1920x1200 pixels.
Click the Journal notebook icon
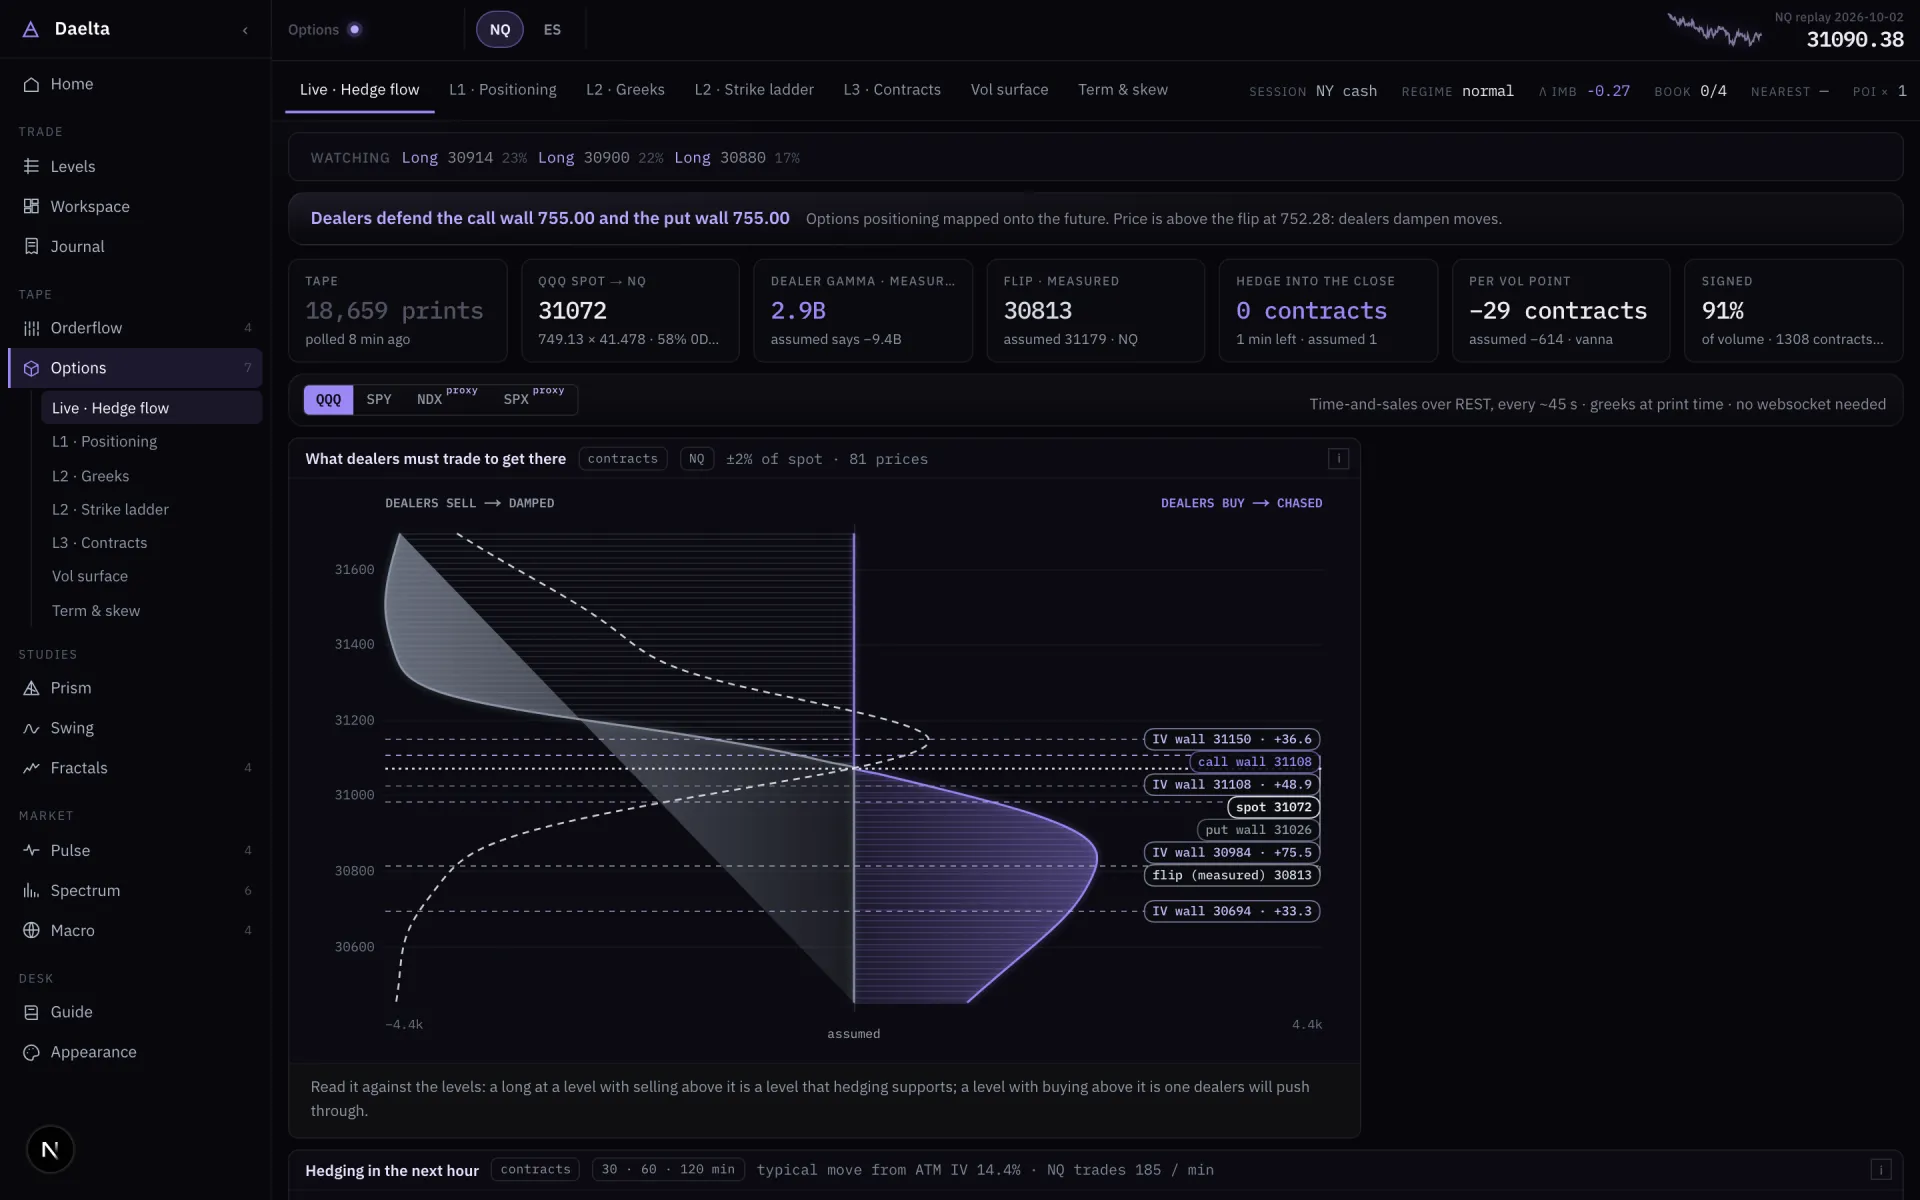click(31, 246)
